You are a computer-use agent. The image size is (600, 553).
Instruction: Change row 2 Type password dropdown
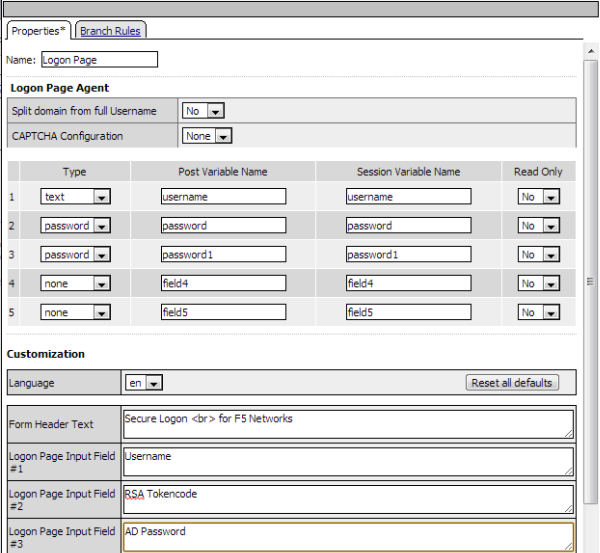tap(74, 226)
